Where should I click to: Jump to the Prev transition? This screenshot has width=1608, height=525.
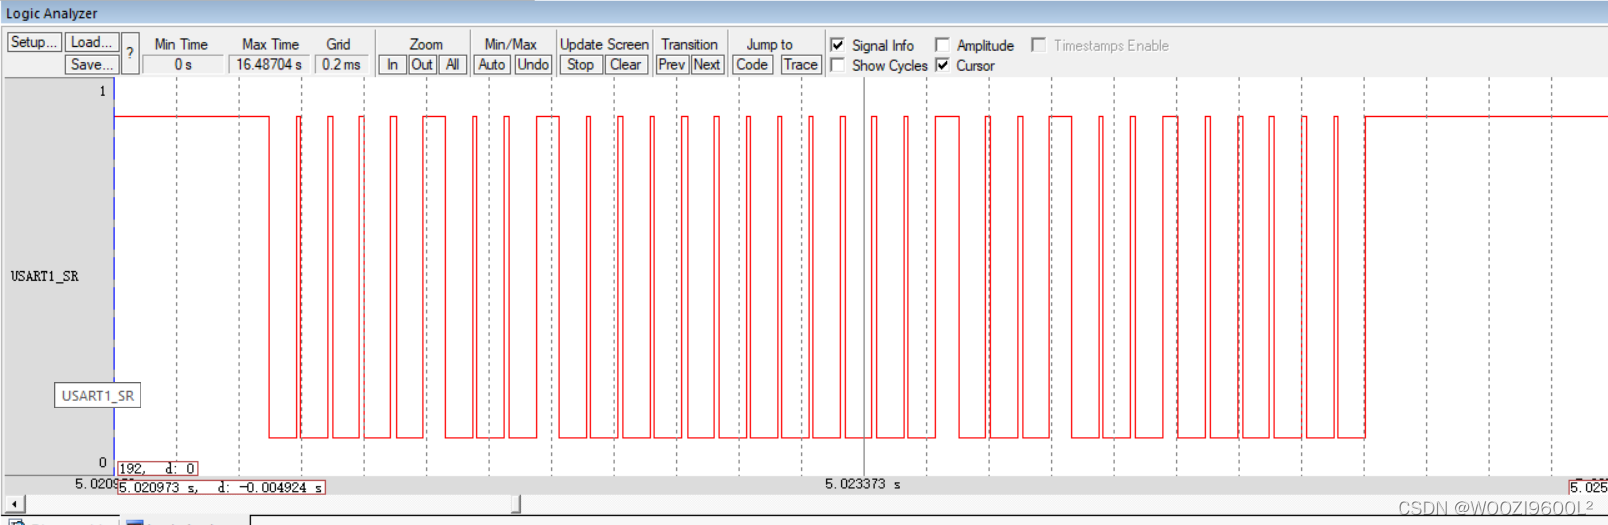tap(671, 64)
